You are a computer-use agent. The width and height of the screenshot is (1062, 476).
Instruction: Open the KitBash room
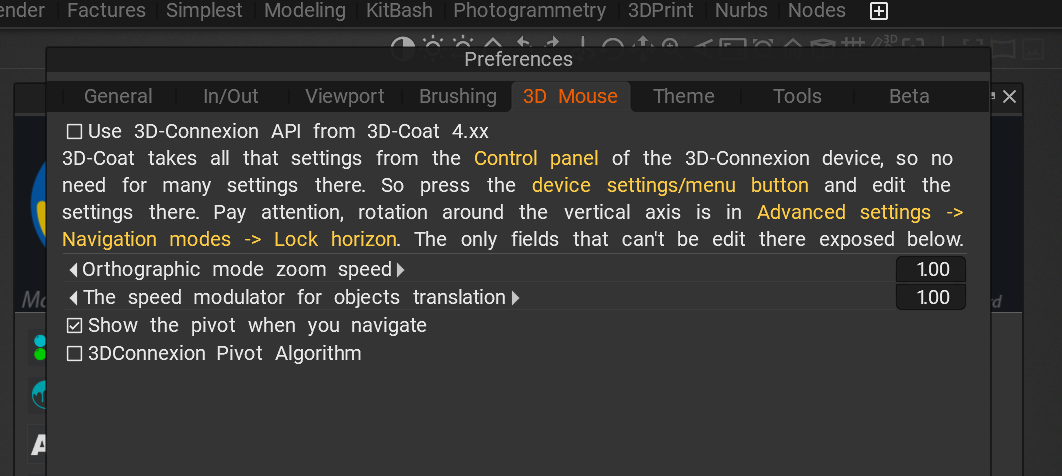coord(399,12)
